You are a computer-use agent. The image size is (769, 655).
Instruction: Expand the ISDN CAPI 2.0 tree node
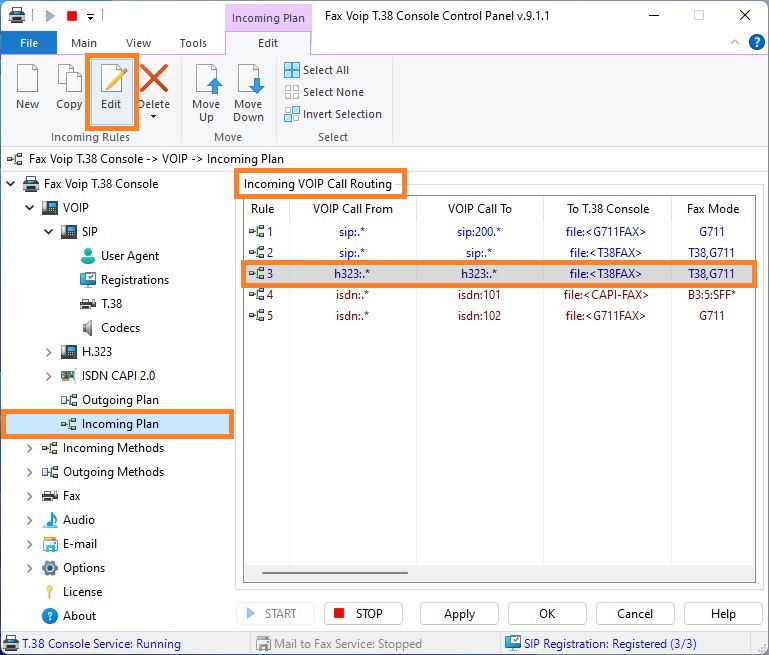[49, 376]
